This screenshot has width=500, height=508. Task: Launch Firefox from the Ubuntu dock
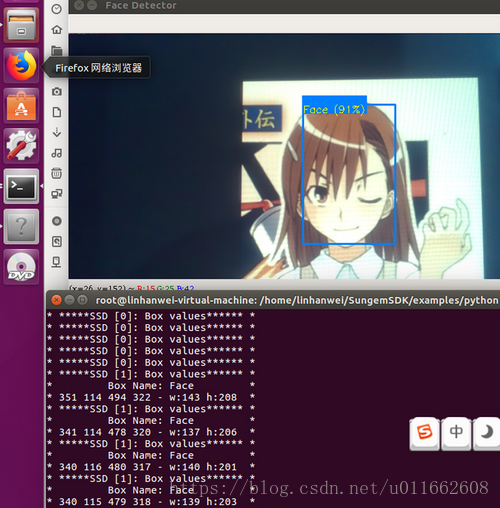(21, 65)
